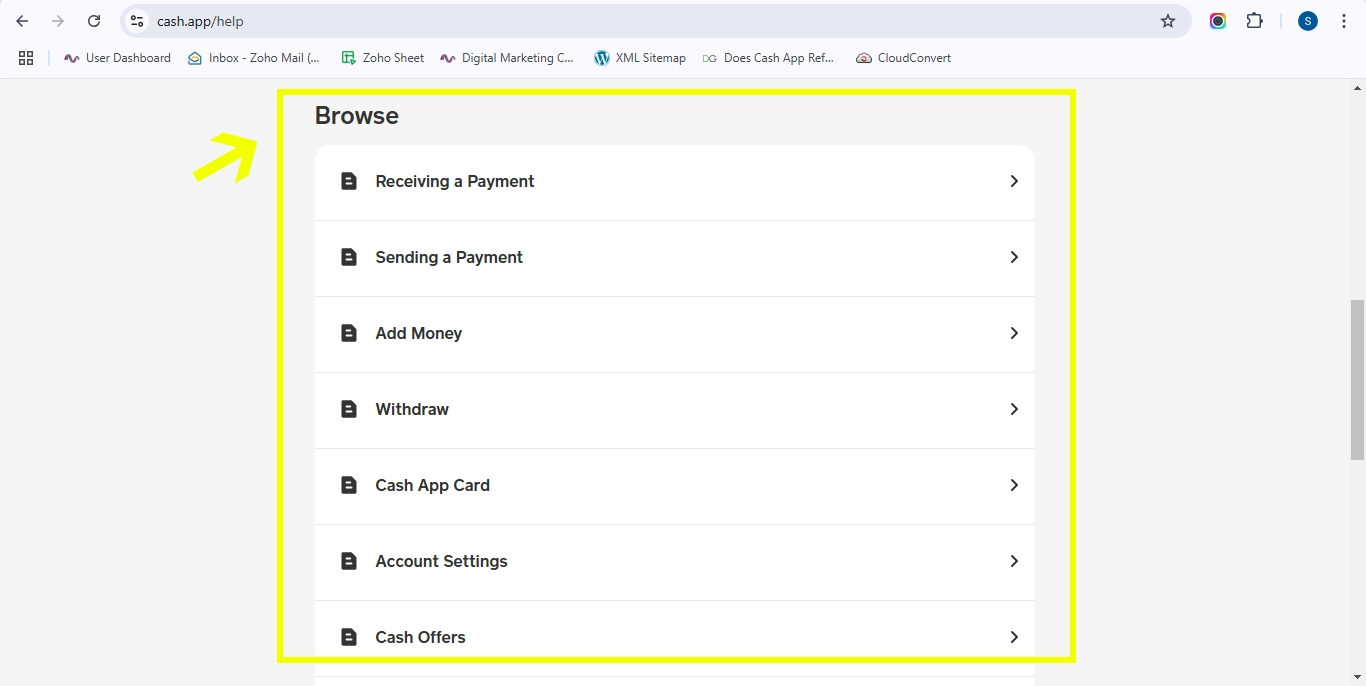Viewport: 1366px width, 686px height.
Task: Expand Withdraw with its chevron
Action: click(1014, 409)
